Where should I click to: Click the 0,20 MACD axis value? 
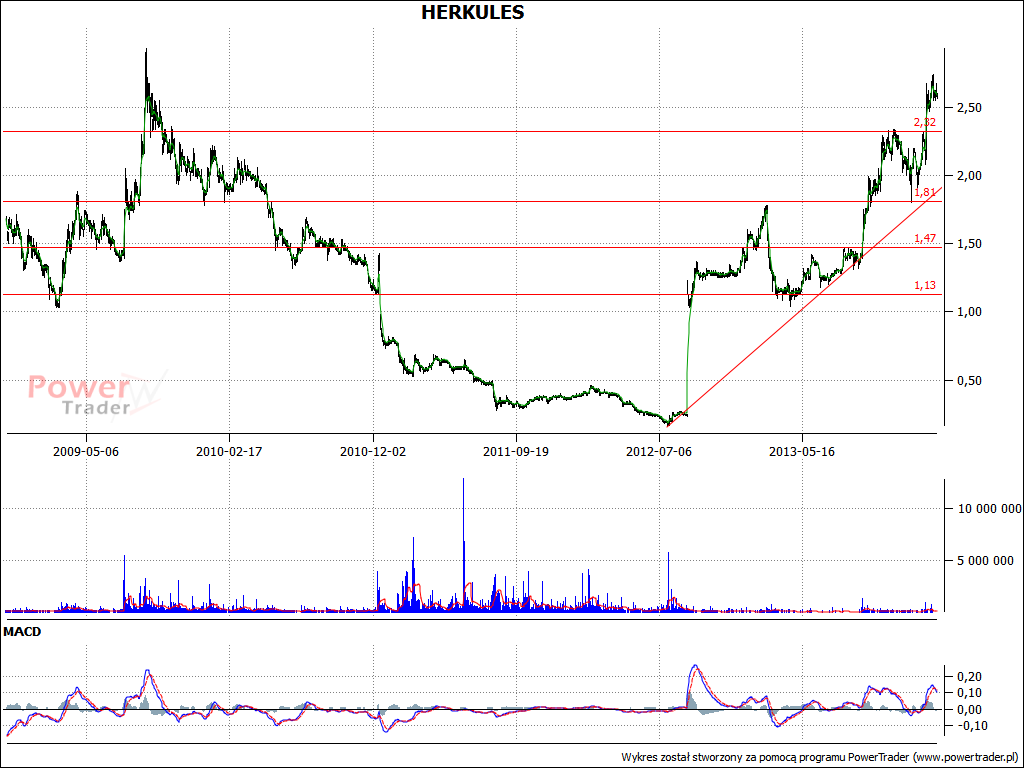[968, 677]
